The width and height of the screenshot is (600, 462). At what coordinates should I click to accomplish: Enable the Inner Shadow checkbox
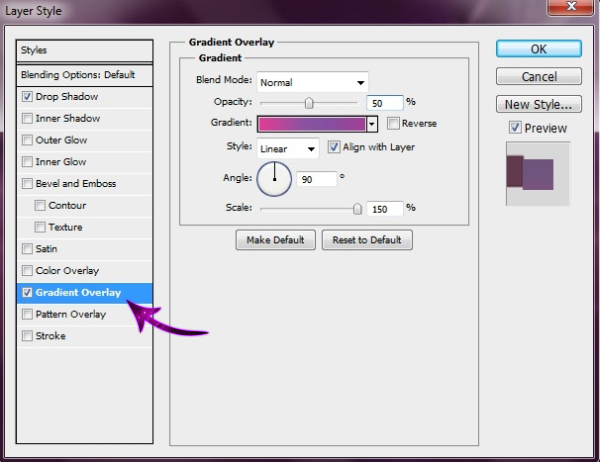click(27, 119)
